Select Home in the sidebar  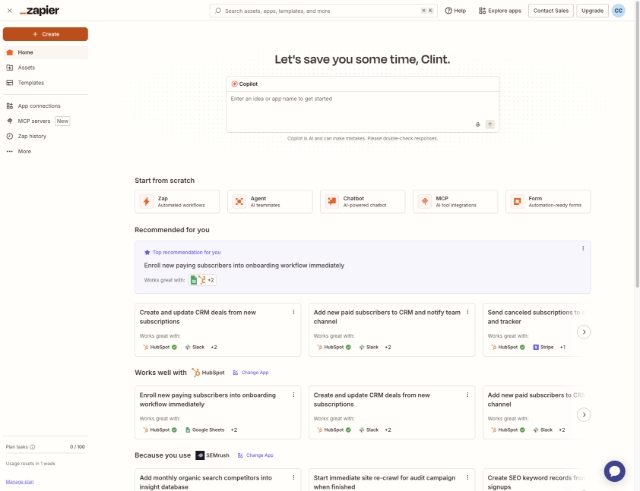45,52
